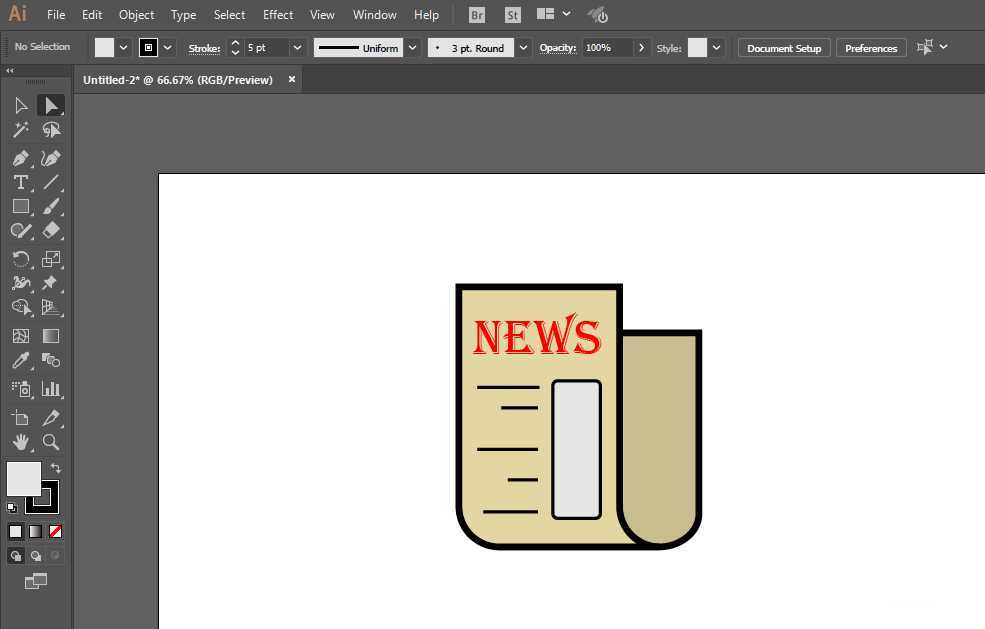Pick the Paintbrush tool
The width and height of the screenshot is (985, 629).
click(x=51, y=206)
